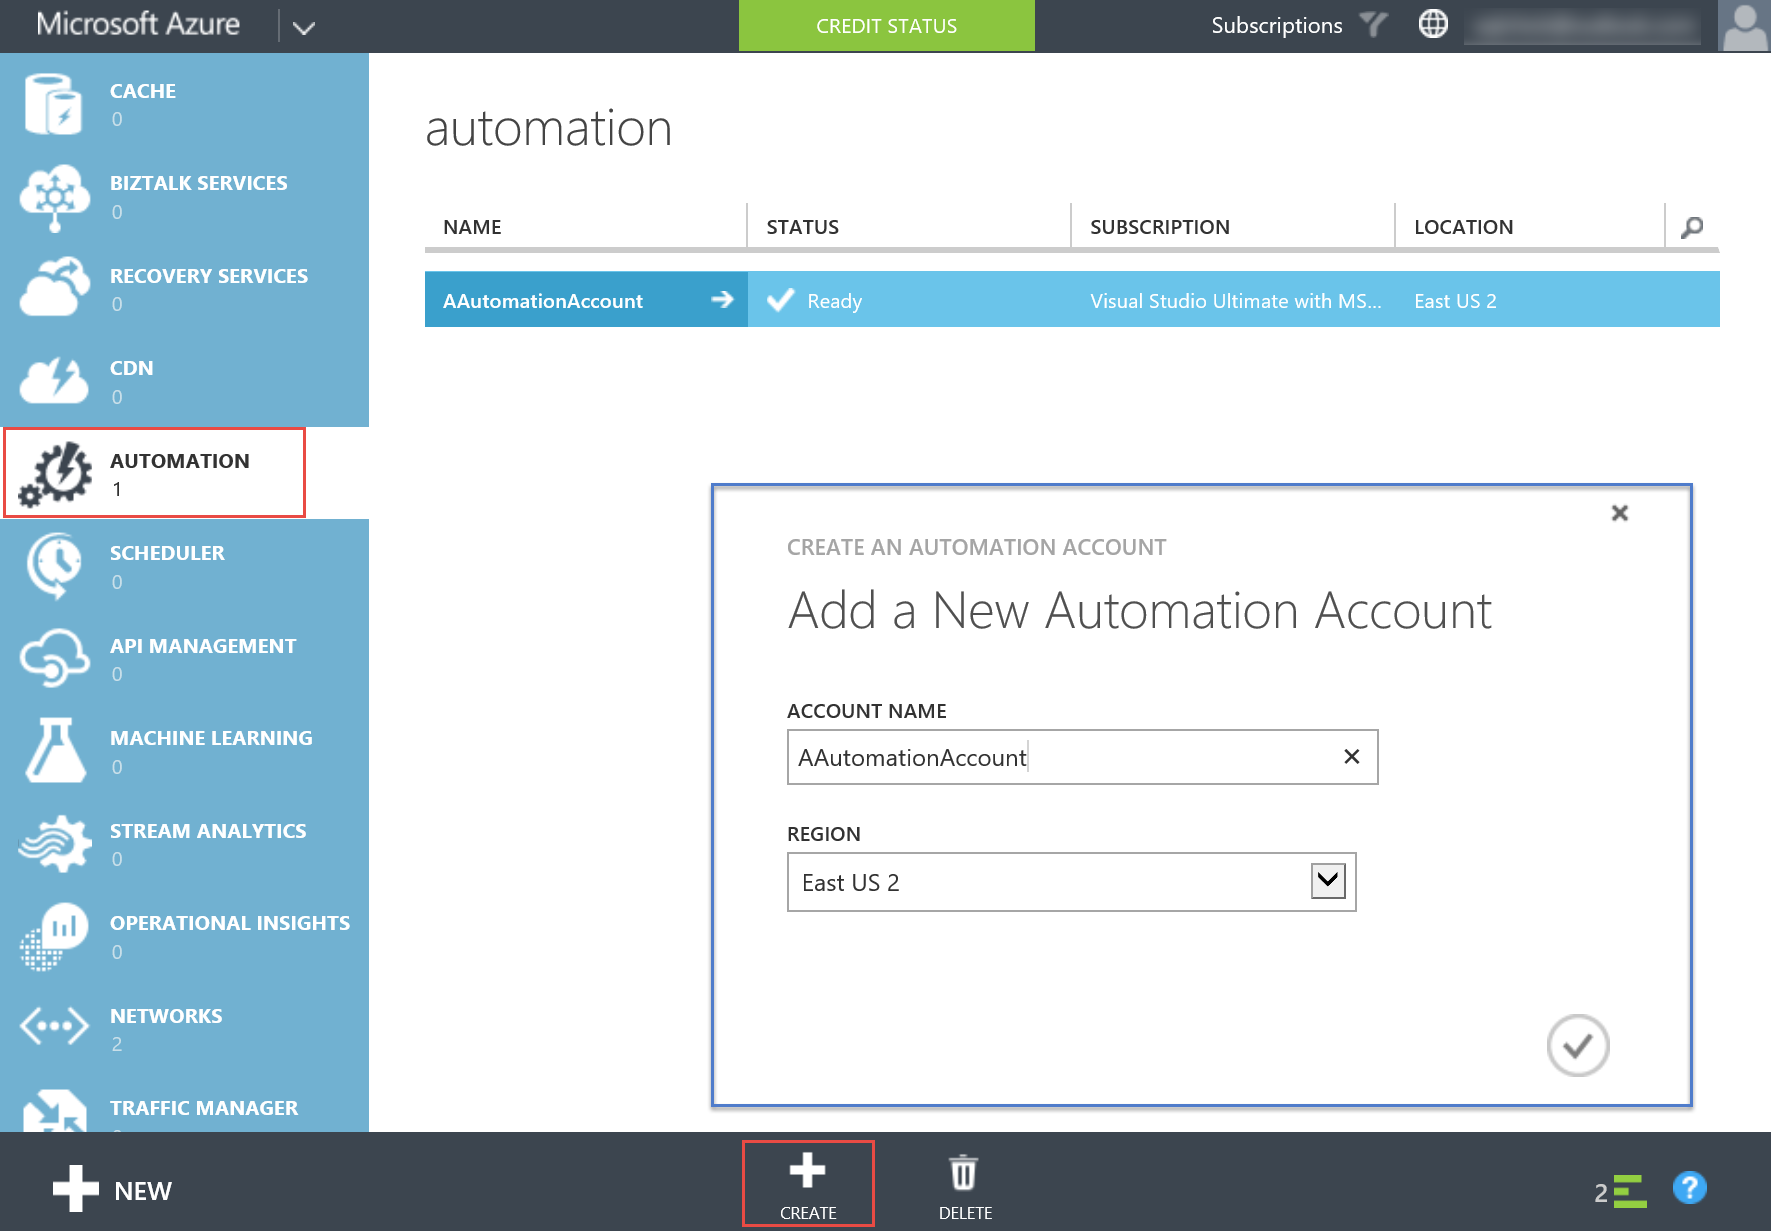Sort by the LOCATION column header
Image resolution: width=1771 pixels, height=1231 pixels.
click(x=1463, y=227)
